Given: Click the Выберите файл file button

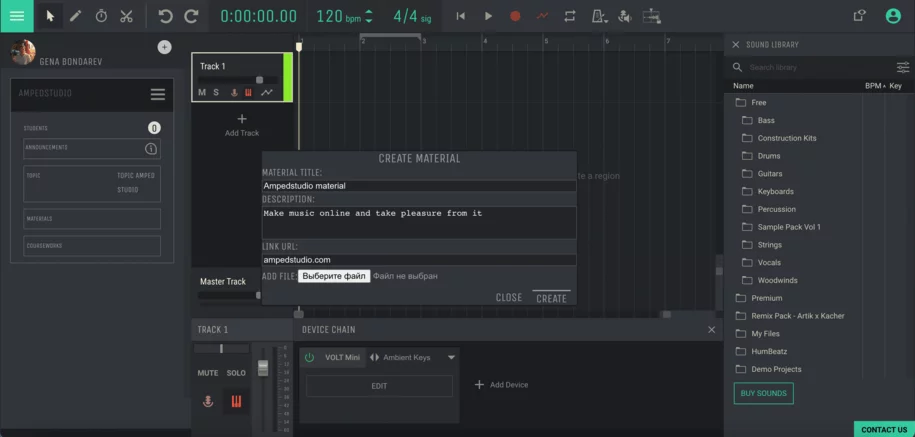Looking at the screenshot, I should click(334, 276).
